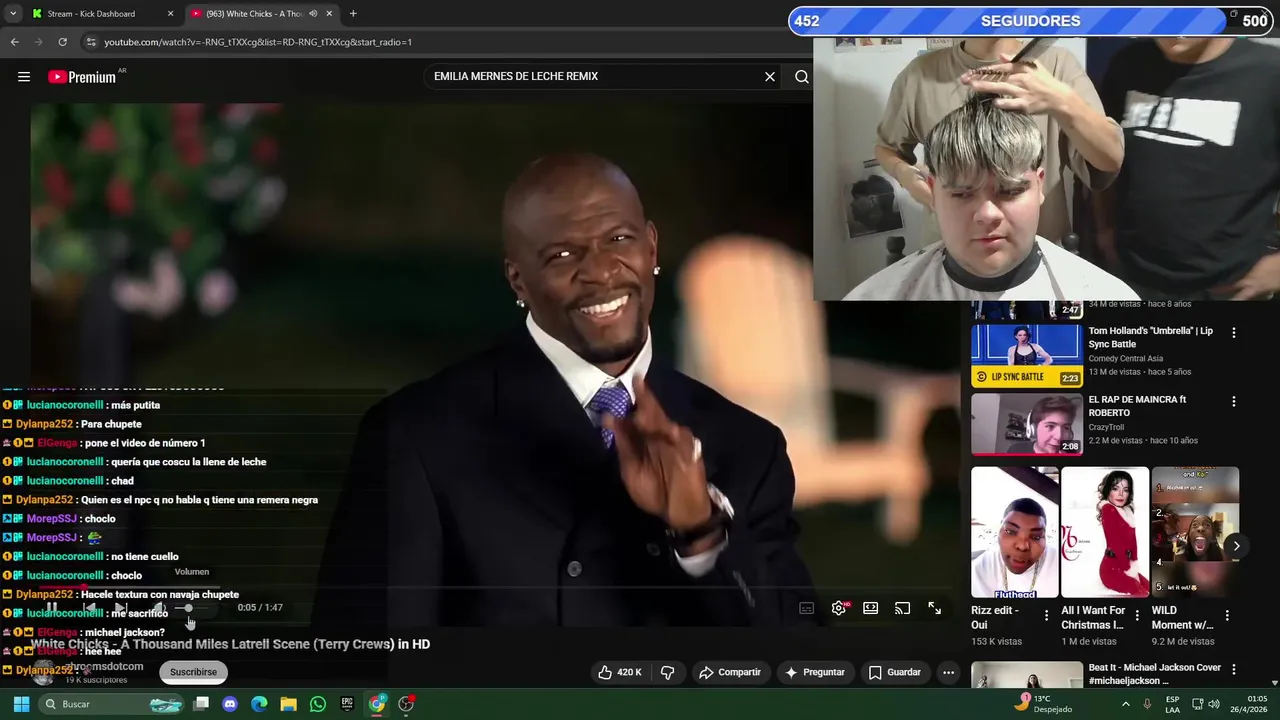Open the WILD Moment short

(x=1195, y=532)
